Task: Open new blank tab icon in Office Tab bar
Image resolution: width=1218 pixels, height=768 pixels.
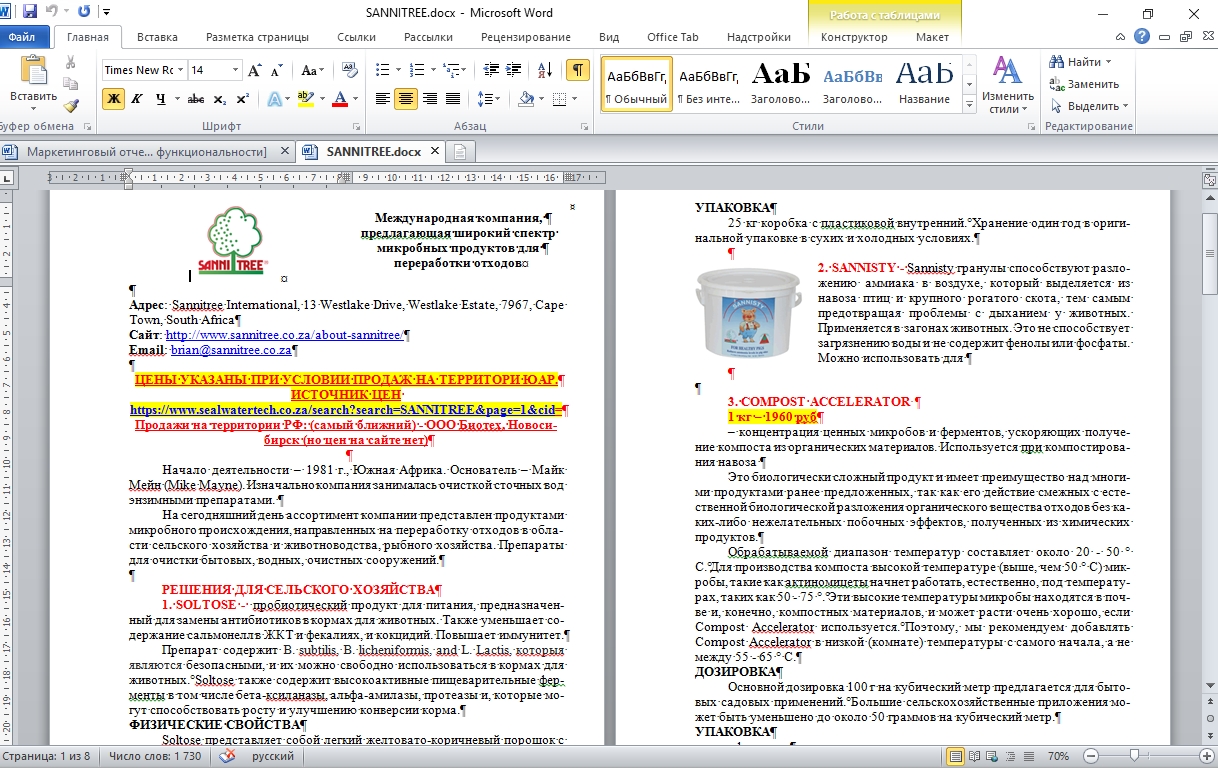Action: click(461, 152)
